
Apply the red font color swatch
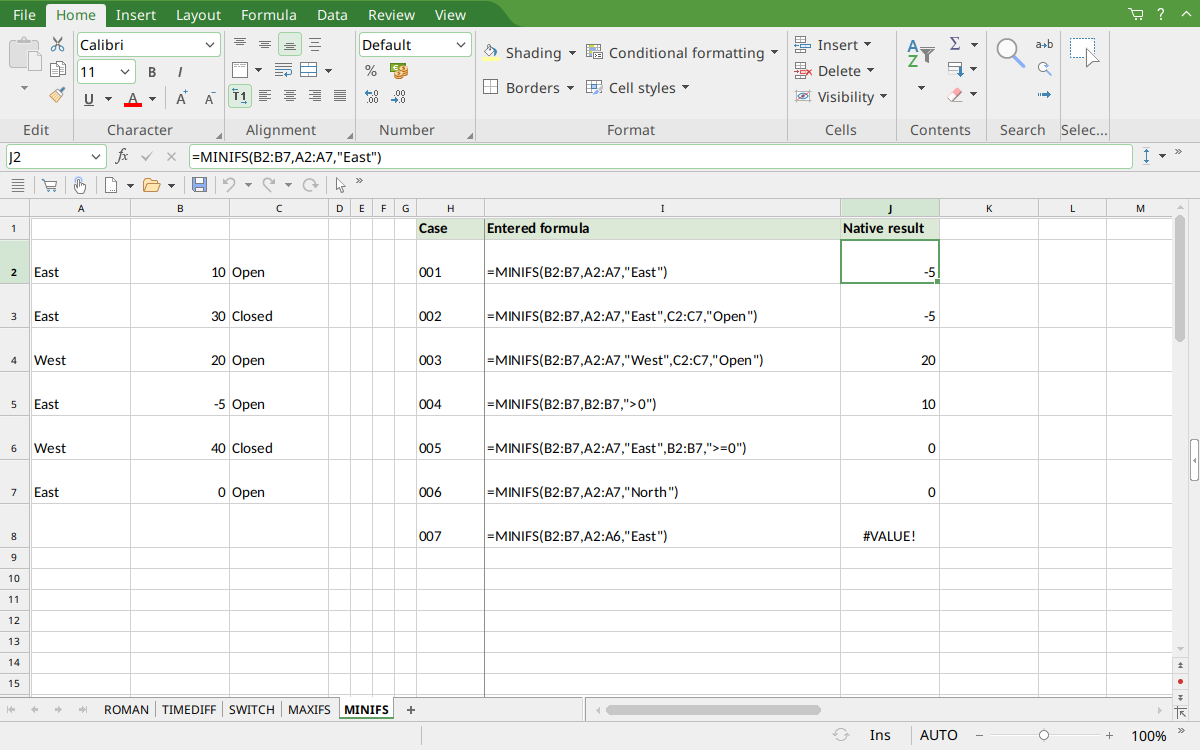tap(133, 98)
